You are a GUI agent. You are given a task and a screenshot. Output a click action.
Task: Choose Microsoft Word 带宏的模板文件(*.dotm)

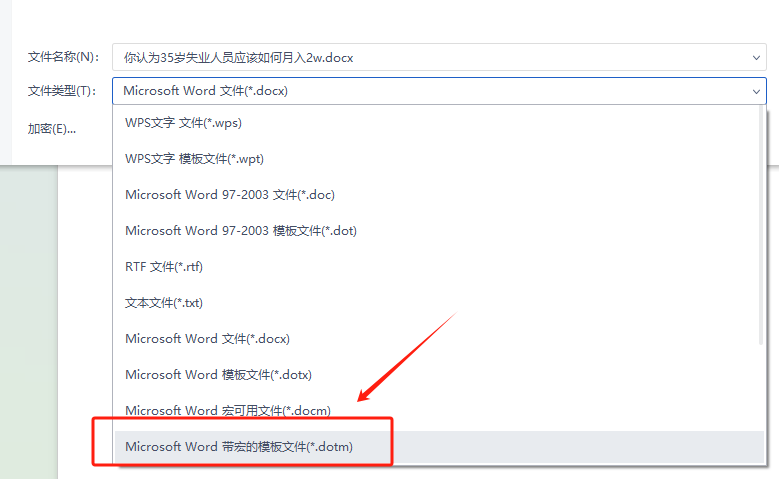439,447
